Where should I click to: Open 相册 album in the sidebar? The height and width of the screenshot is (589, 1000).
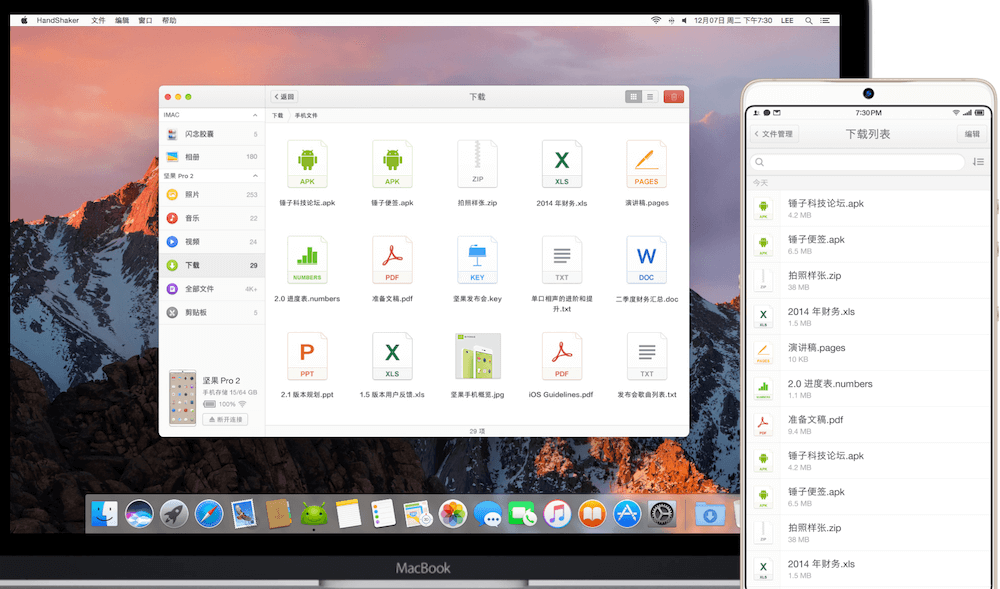212,157
